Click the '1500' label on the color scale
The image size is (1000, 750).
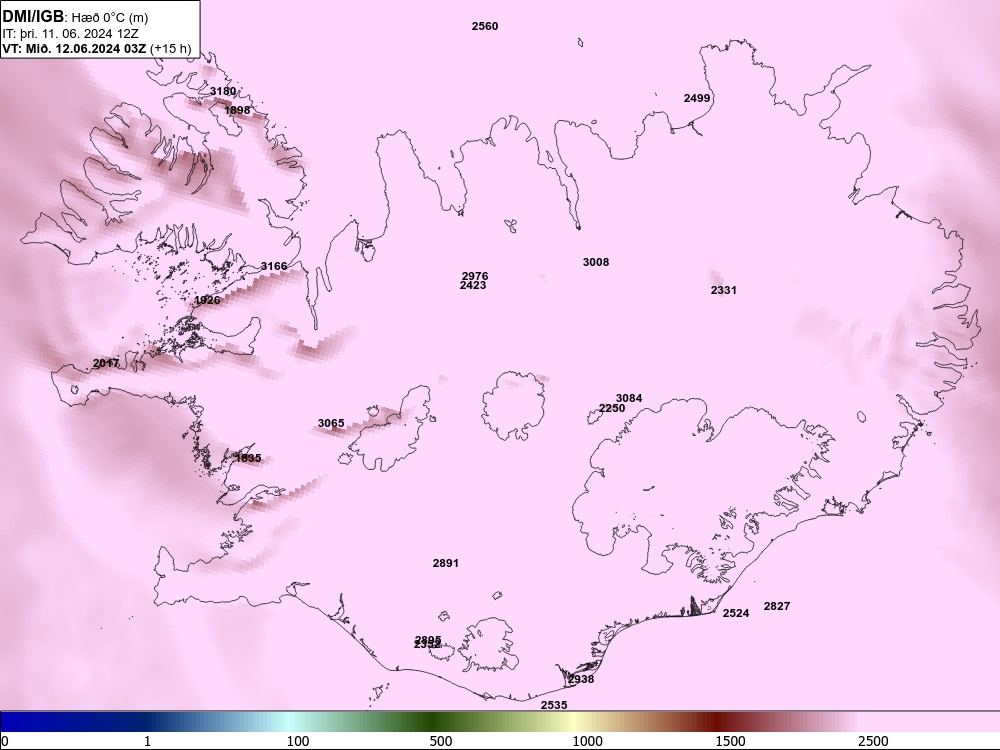730,742
